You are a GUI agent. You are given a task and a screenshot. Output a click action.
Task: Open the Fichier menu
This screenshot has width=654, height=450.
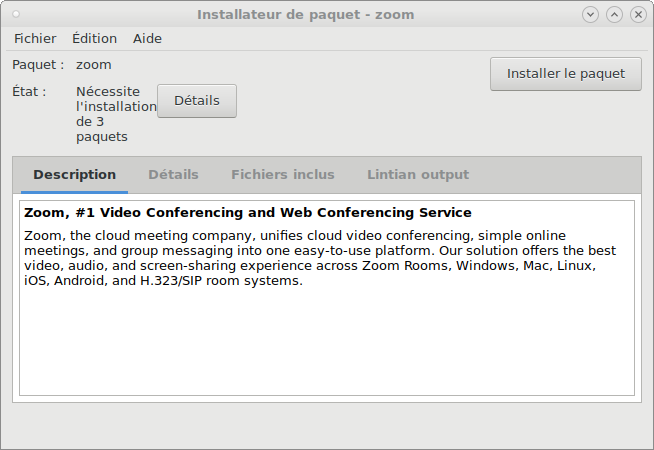pos(35,38)
